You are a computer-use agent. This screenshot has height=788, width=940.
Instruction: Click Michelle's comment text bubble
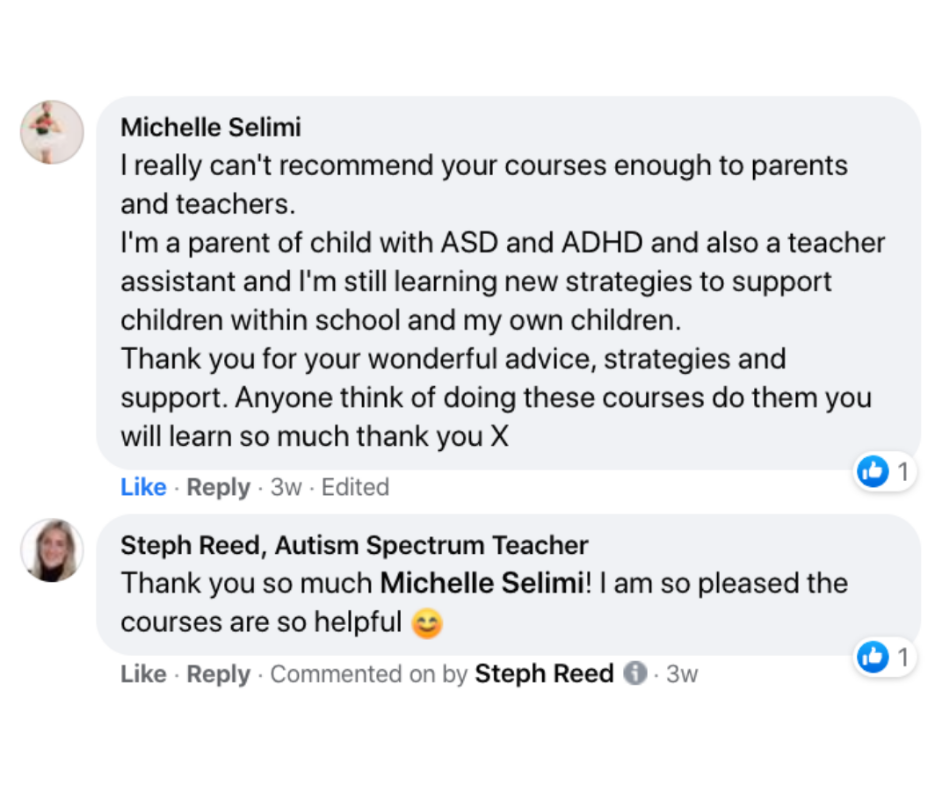(508, 282)
